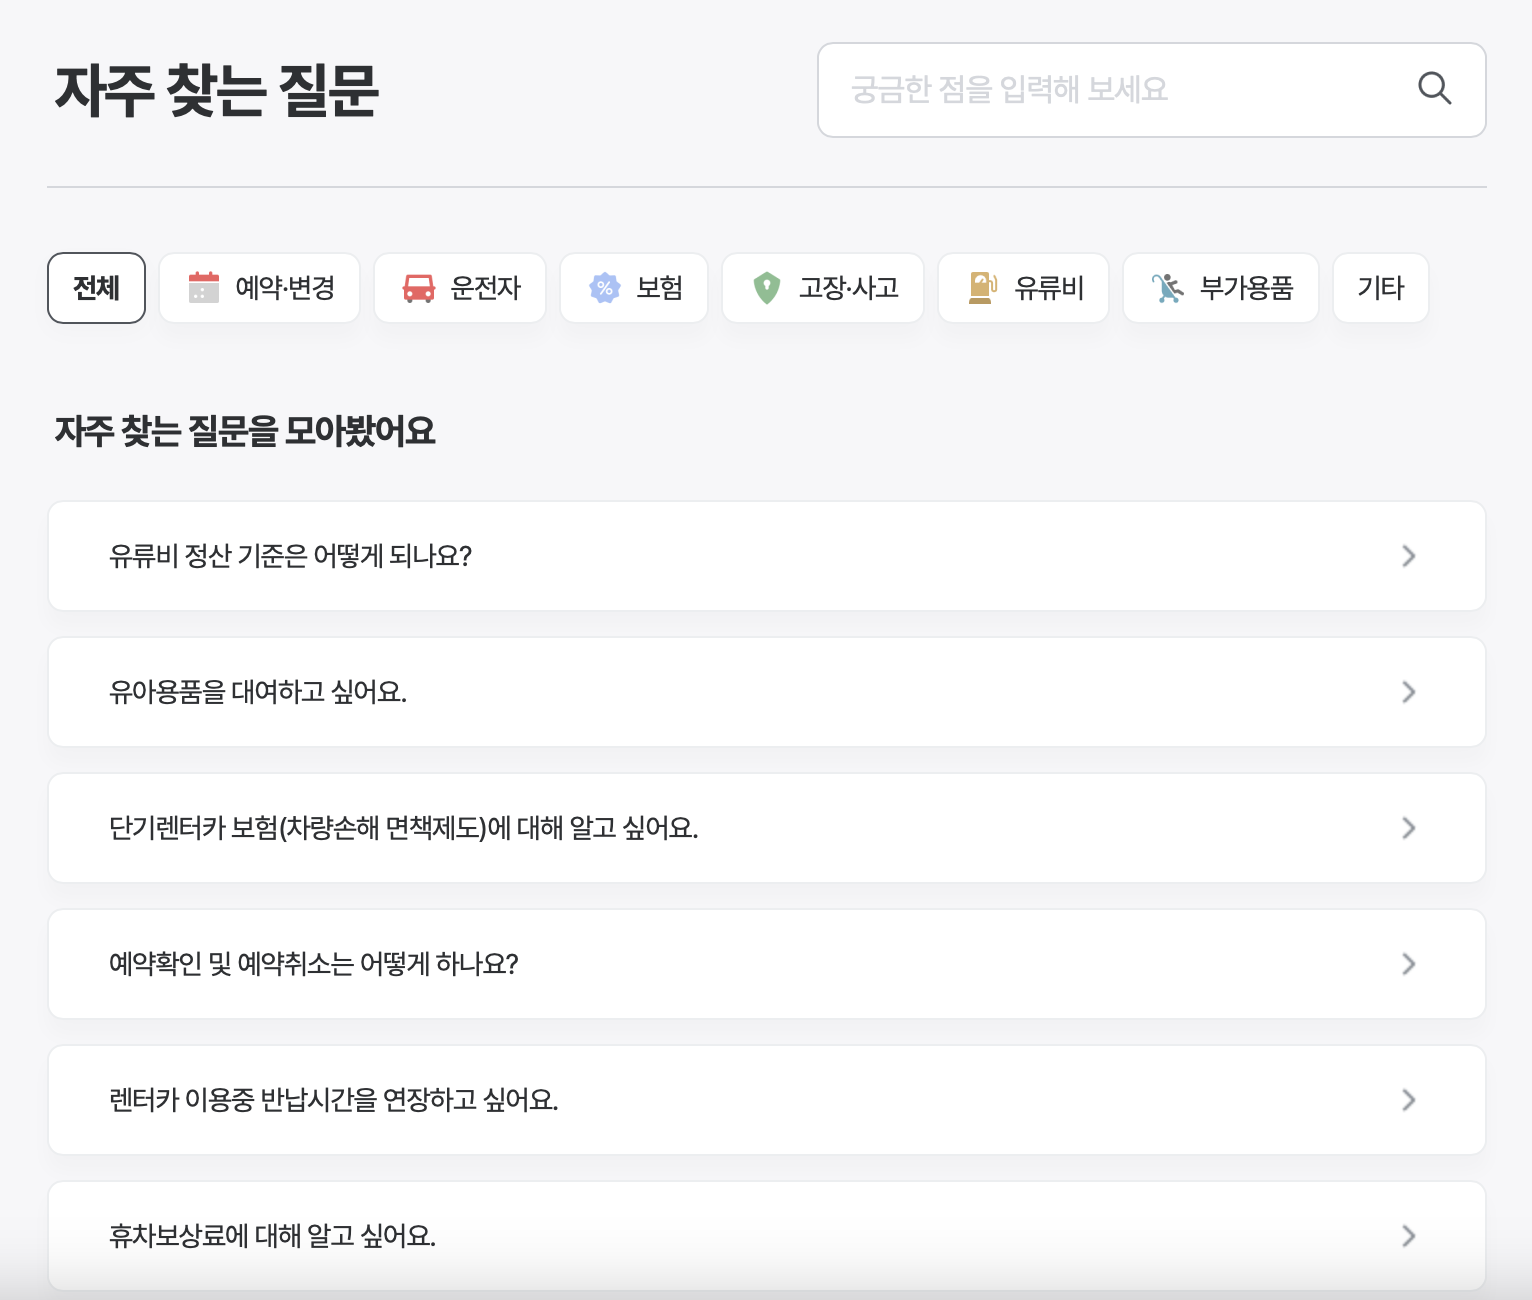Open 예약확인 및 예약취소는 어떻게 하나요?

767,964
